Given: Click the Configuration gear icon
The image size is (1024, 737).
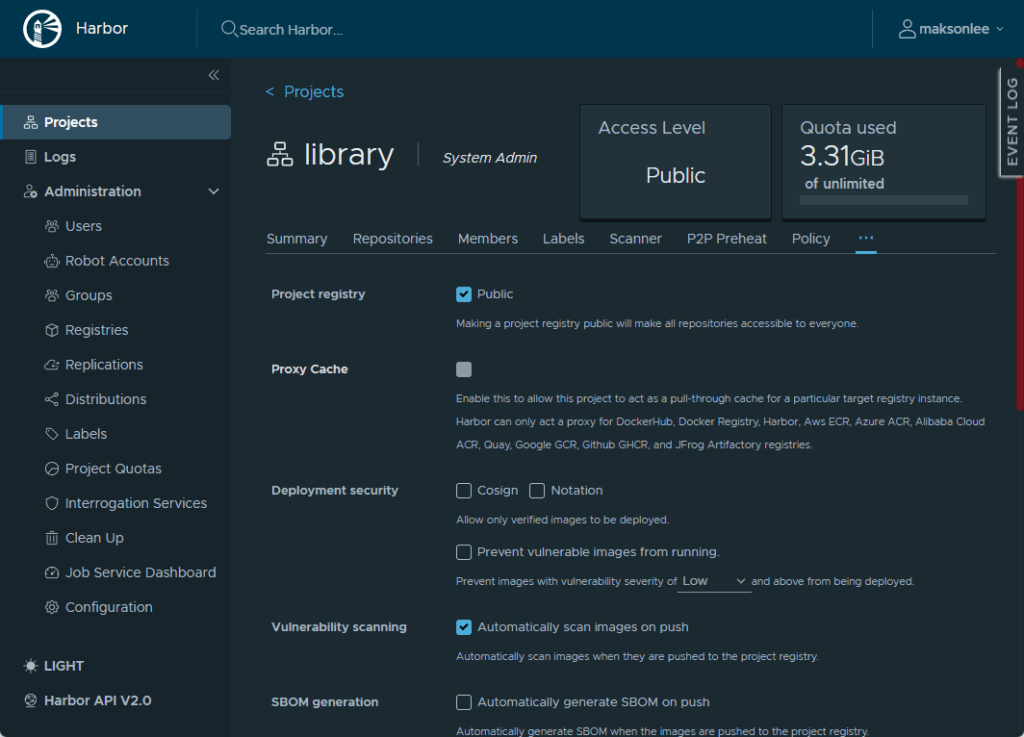Looking at the screenshot, I should 52,607.
